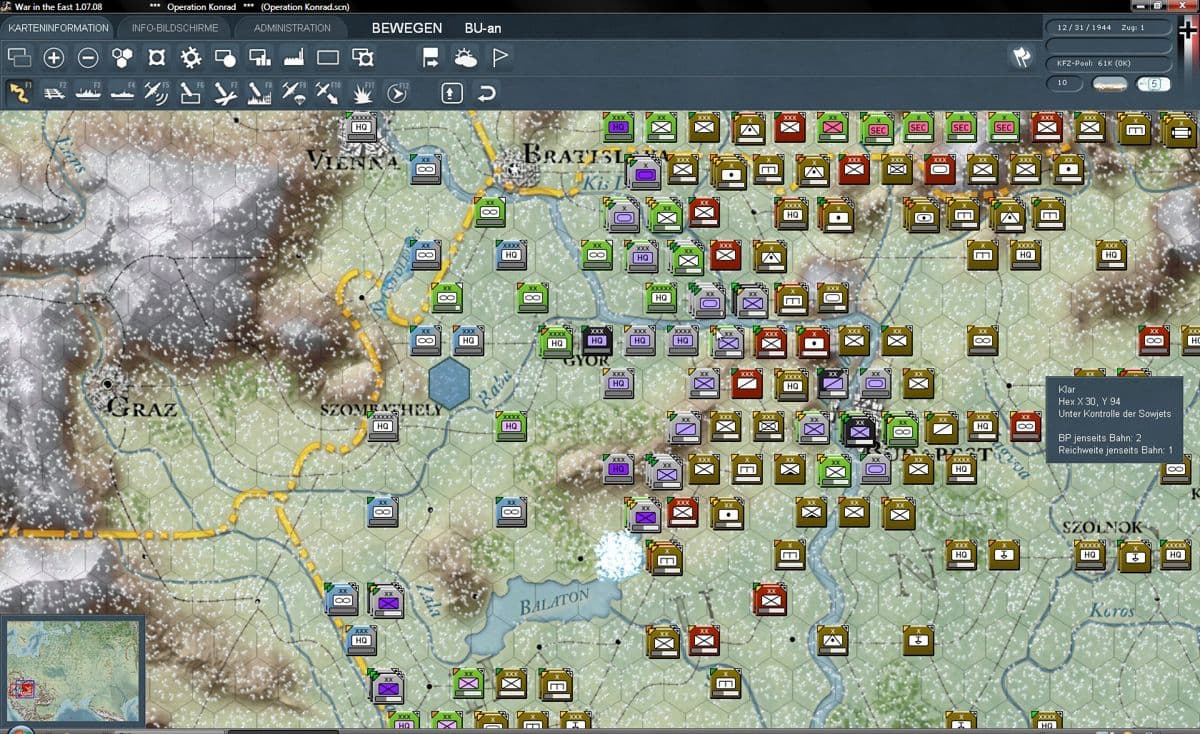Click the gear-shaped map toggle icon
Image resolution: width=1200 pixels, height=734 pixels.
click(190, 59)
